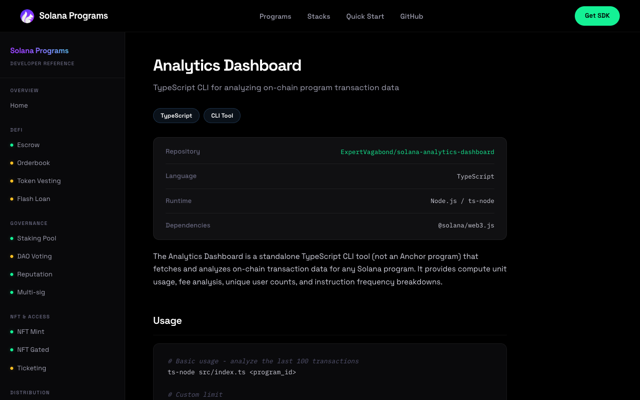The height and width of the screenshot is (400, 640).
Task: Click the status dot beside NFT Gated
Action: point(11,350)
